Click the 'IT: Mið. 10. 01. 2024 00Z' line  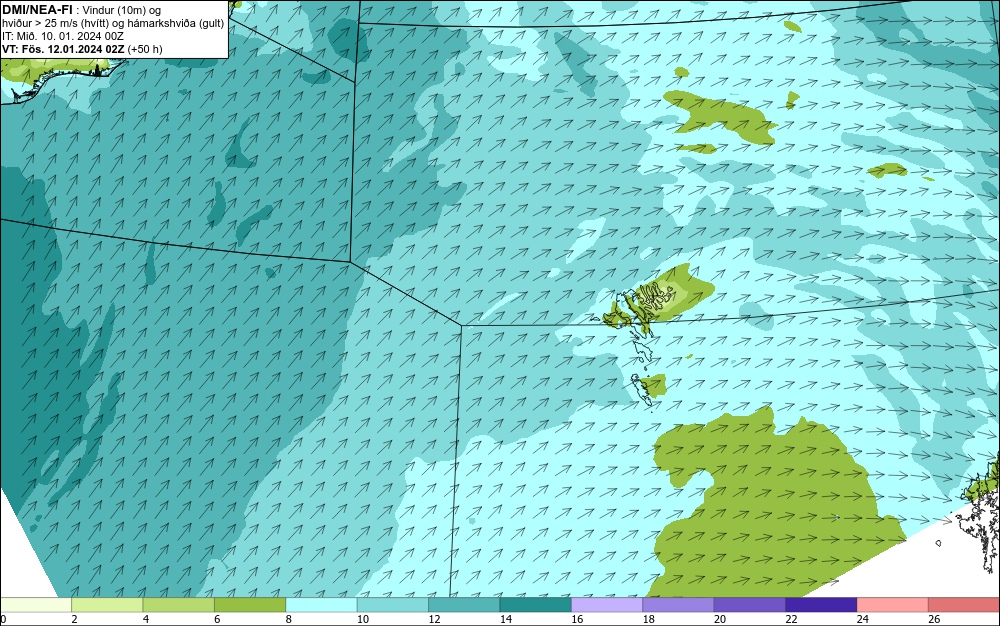pos(62,36)
